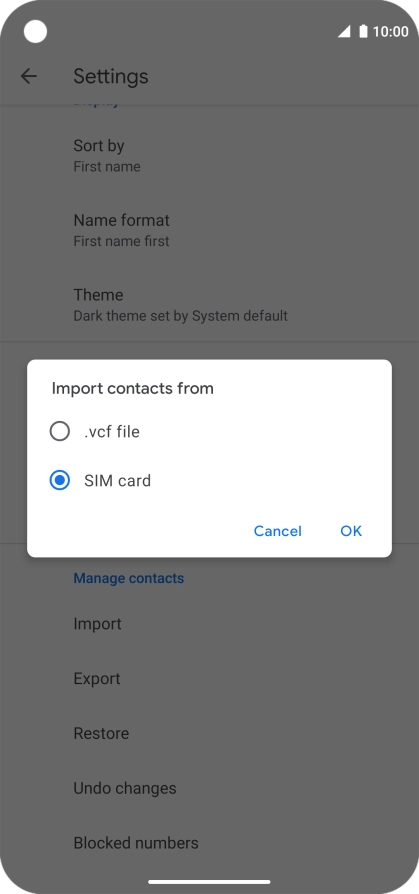
Task: Tap the back arrow in Settings header
Action: (x=29, y=76)
